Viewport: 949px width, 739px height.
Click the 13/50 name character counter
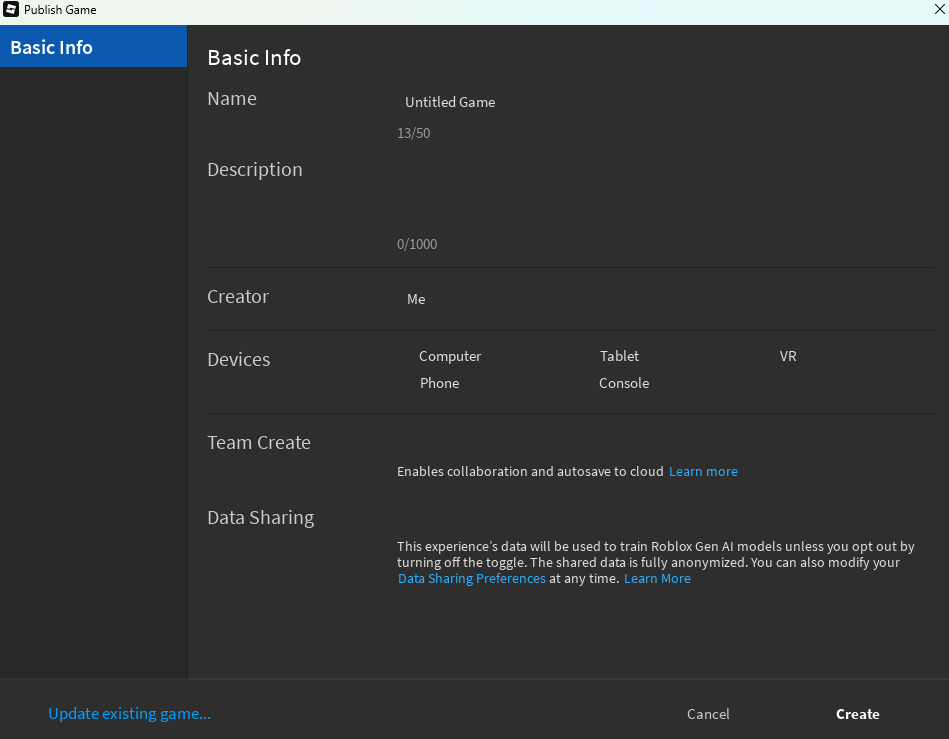coord(413,133)
